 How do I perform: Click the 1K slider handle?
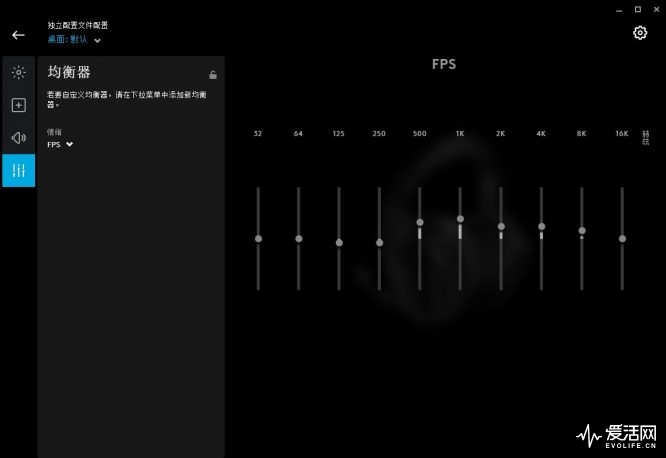460,219
